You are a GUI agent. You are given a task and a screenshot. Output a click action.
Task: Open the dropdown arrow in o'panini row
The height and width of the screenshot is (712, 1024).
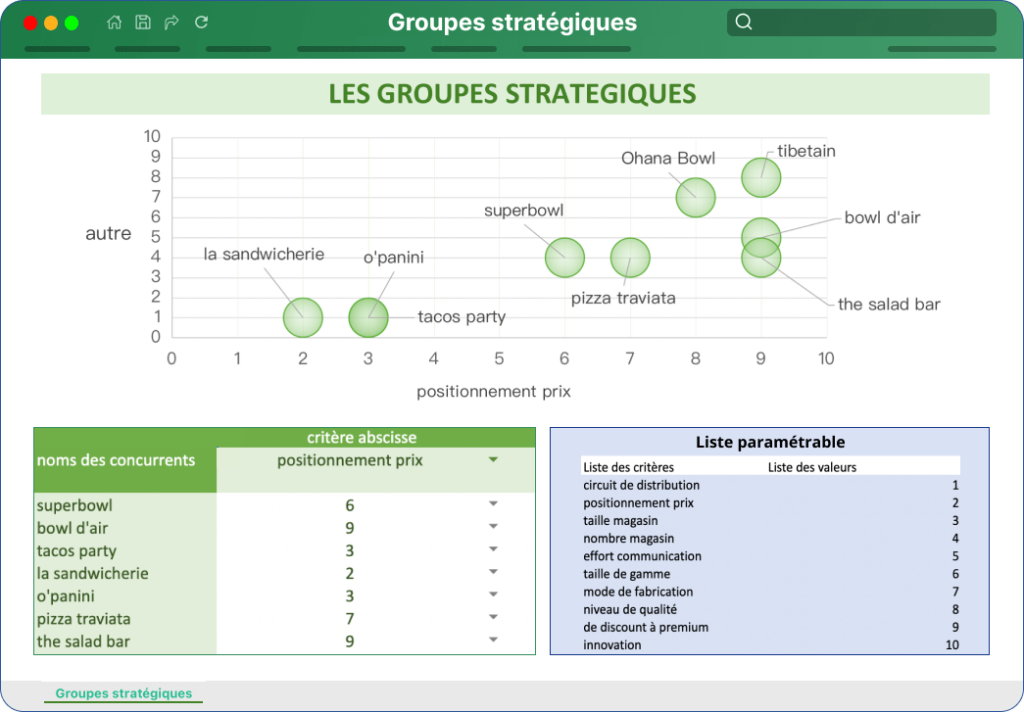pyautogui.click(x=493, y=594)
